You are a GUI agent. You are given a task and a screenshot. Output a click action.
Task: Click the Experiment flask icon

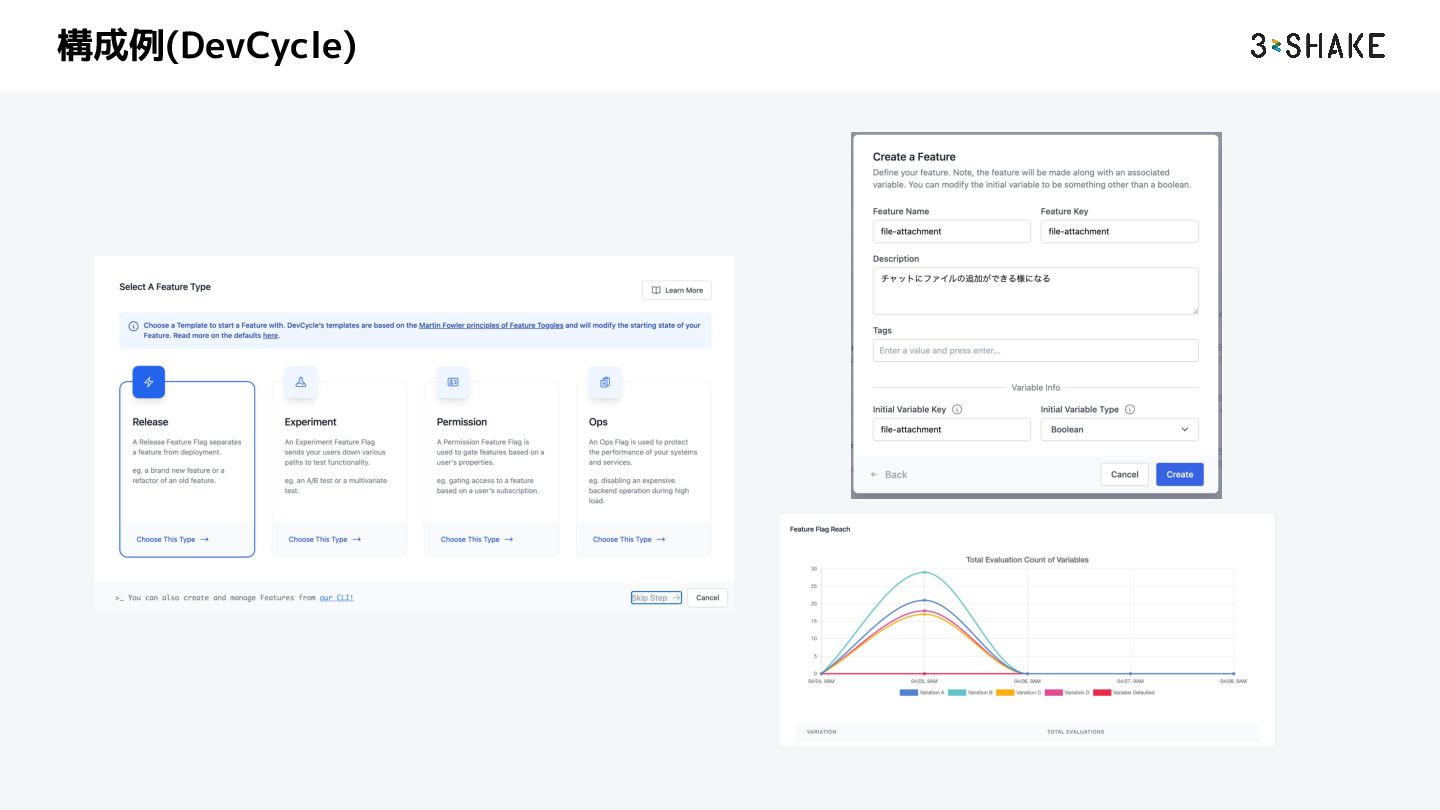pyautogui.click(x=300, y=382)
